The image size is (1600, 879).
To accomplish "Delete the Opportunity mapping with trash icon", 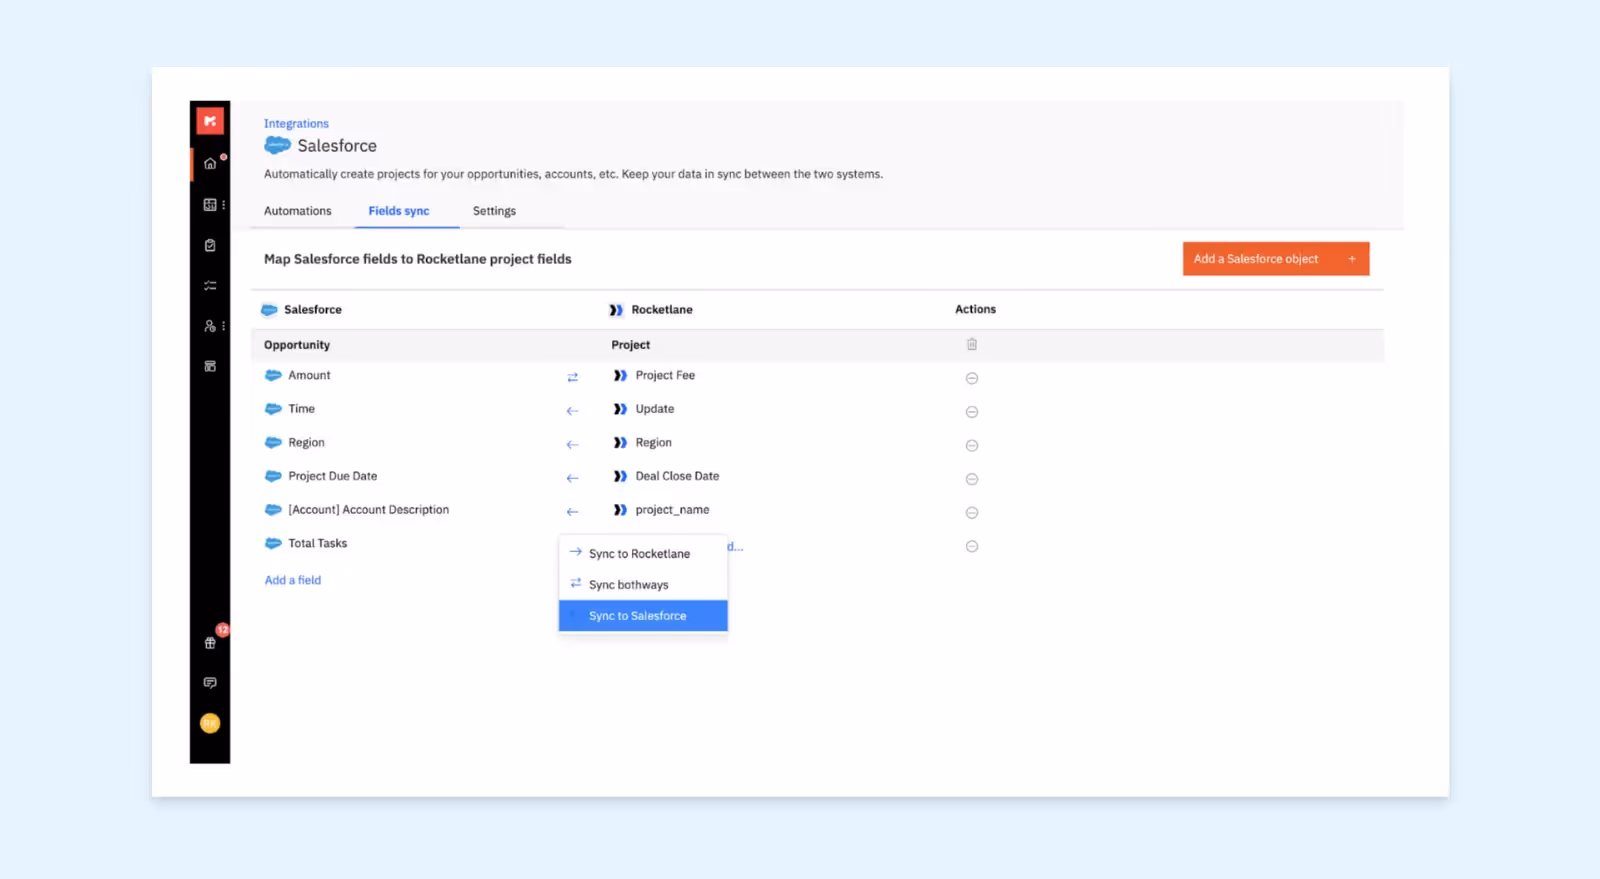I will (x=972, y=344).
